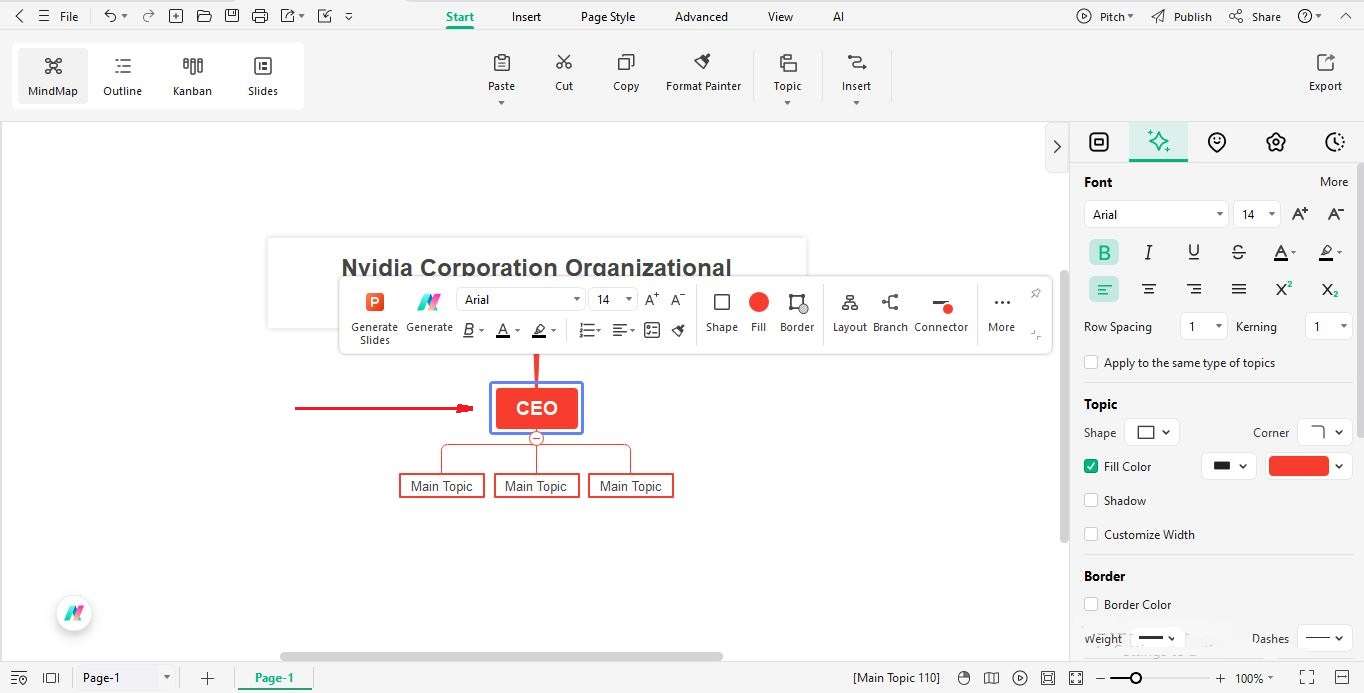Open the Dashes style dropdown

[x=1325, y=638]
